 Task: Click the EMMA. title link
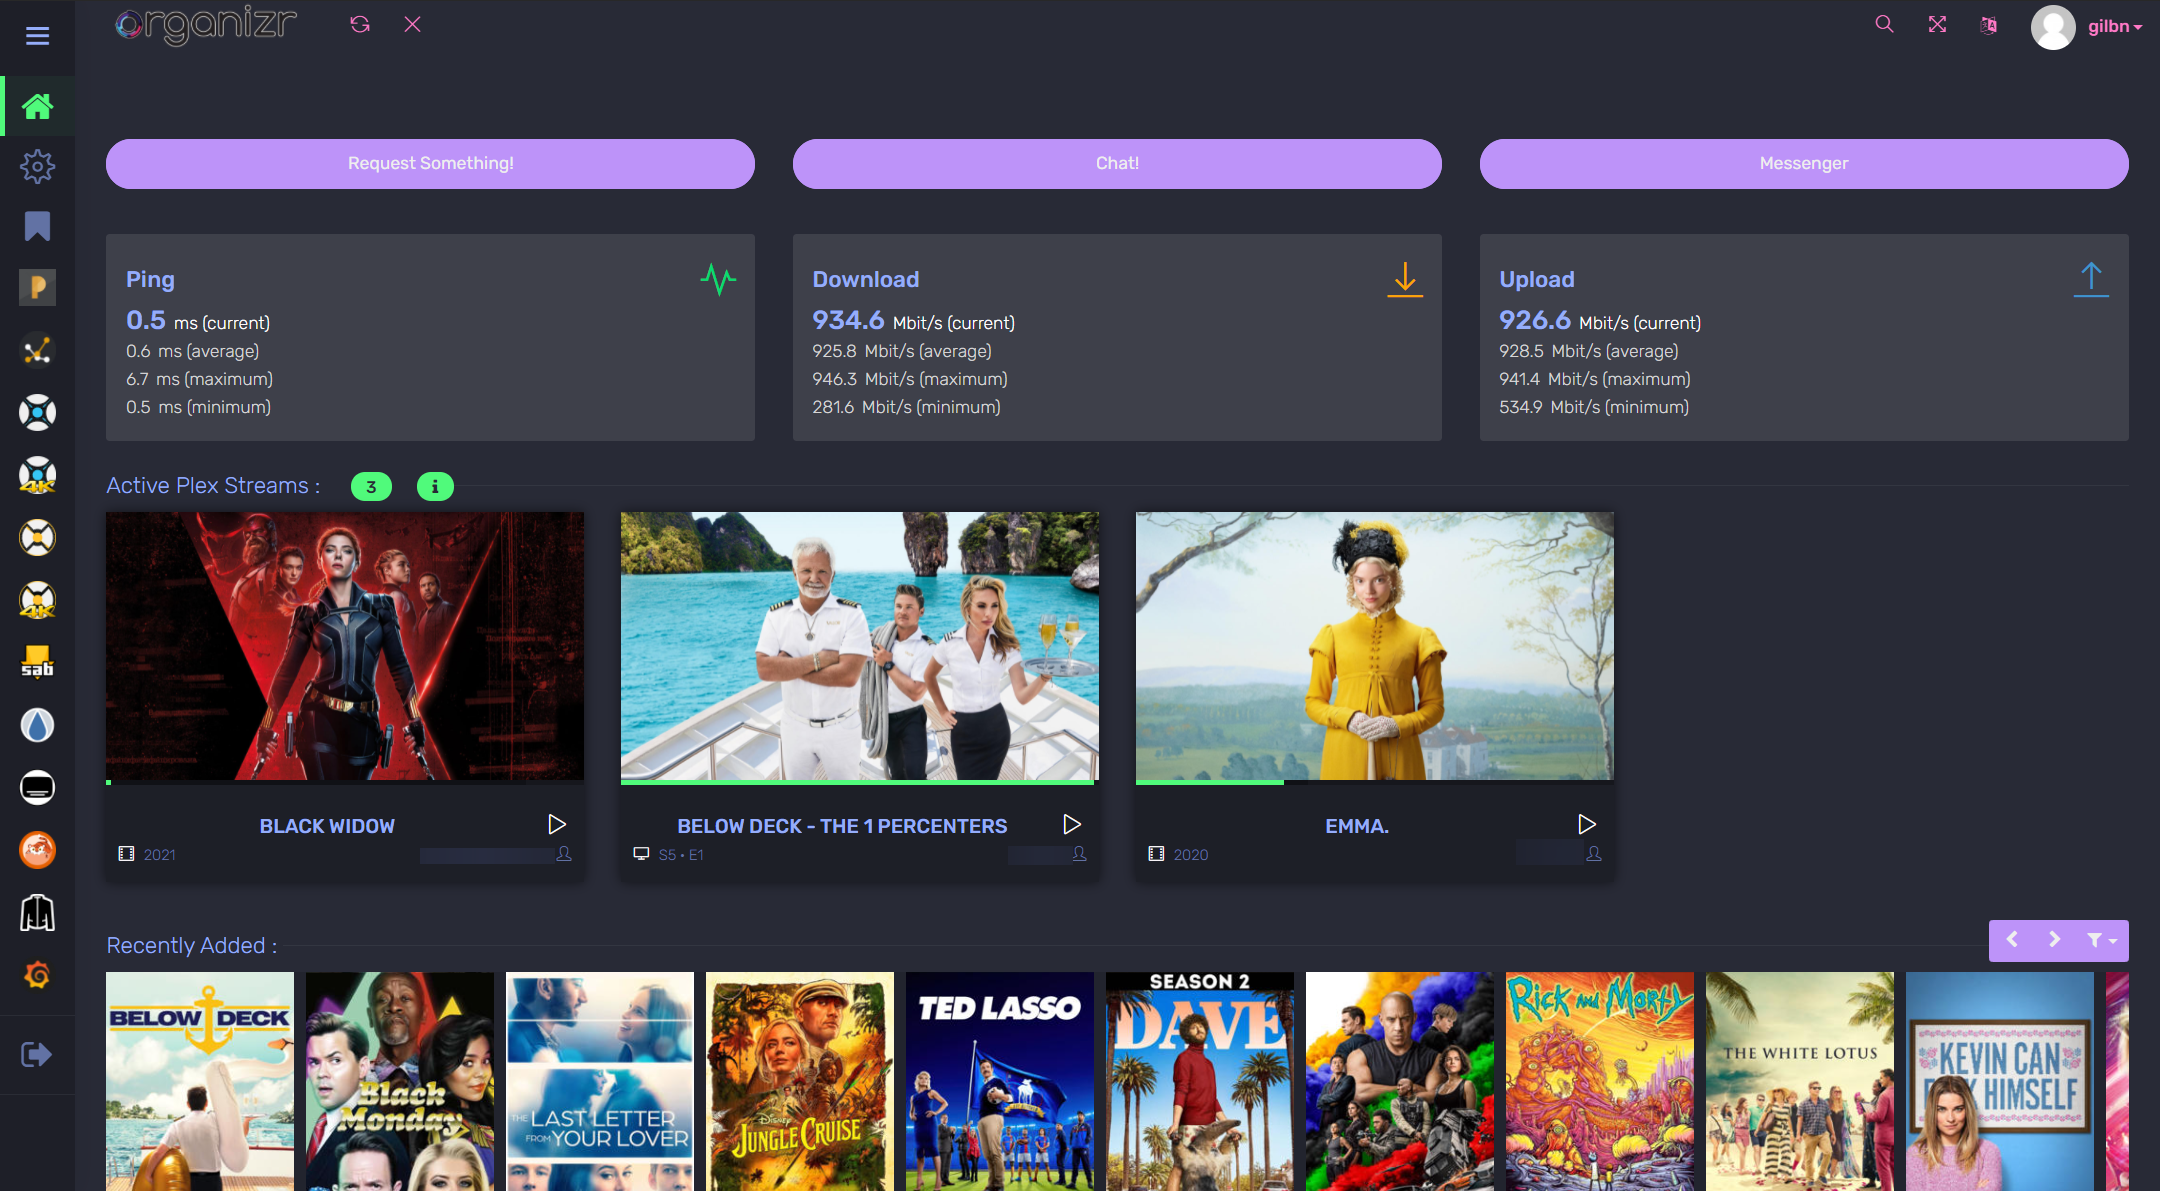(x=1357, y=826)
